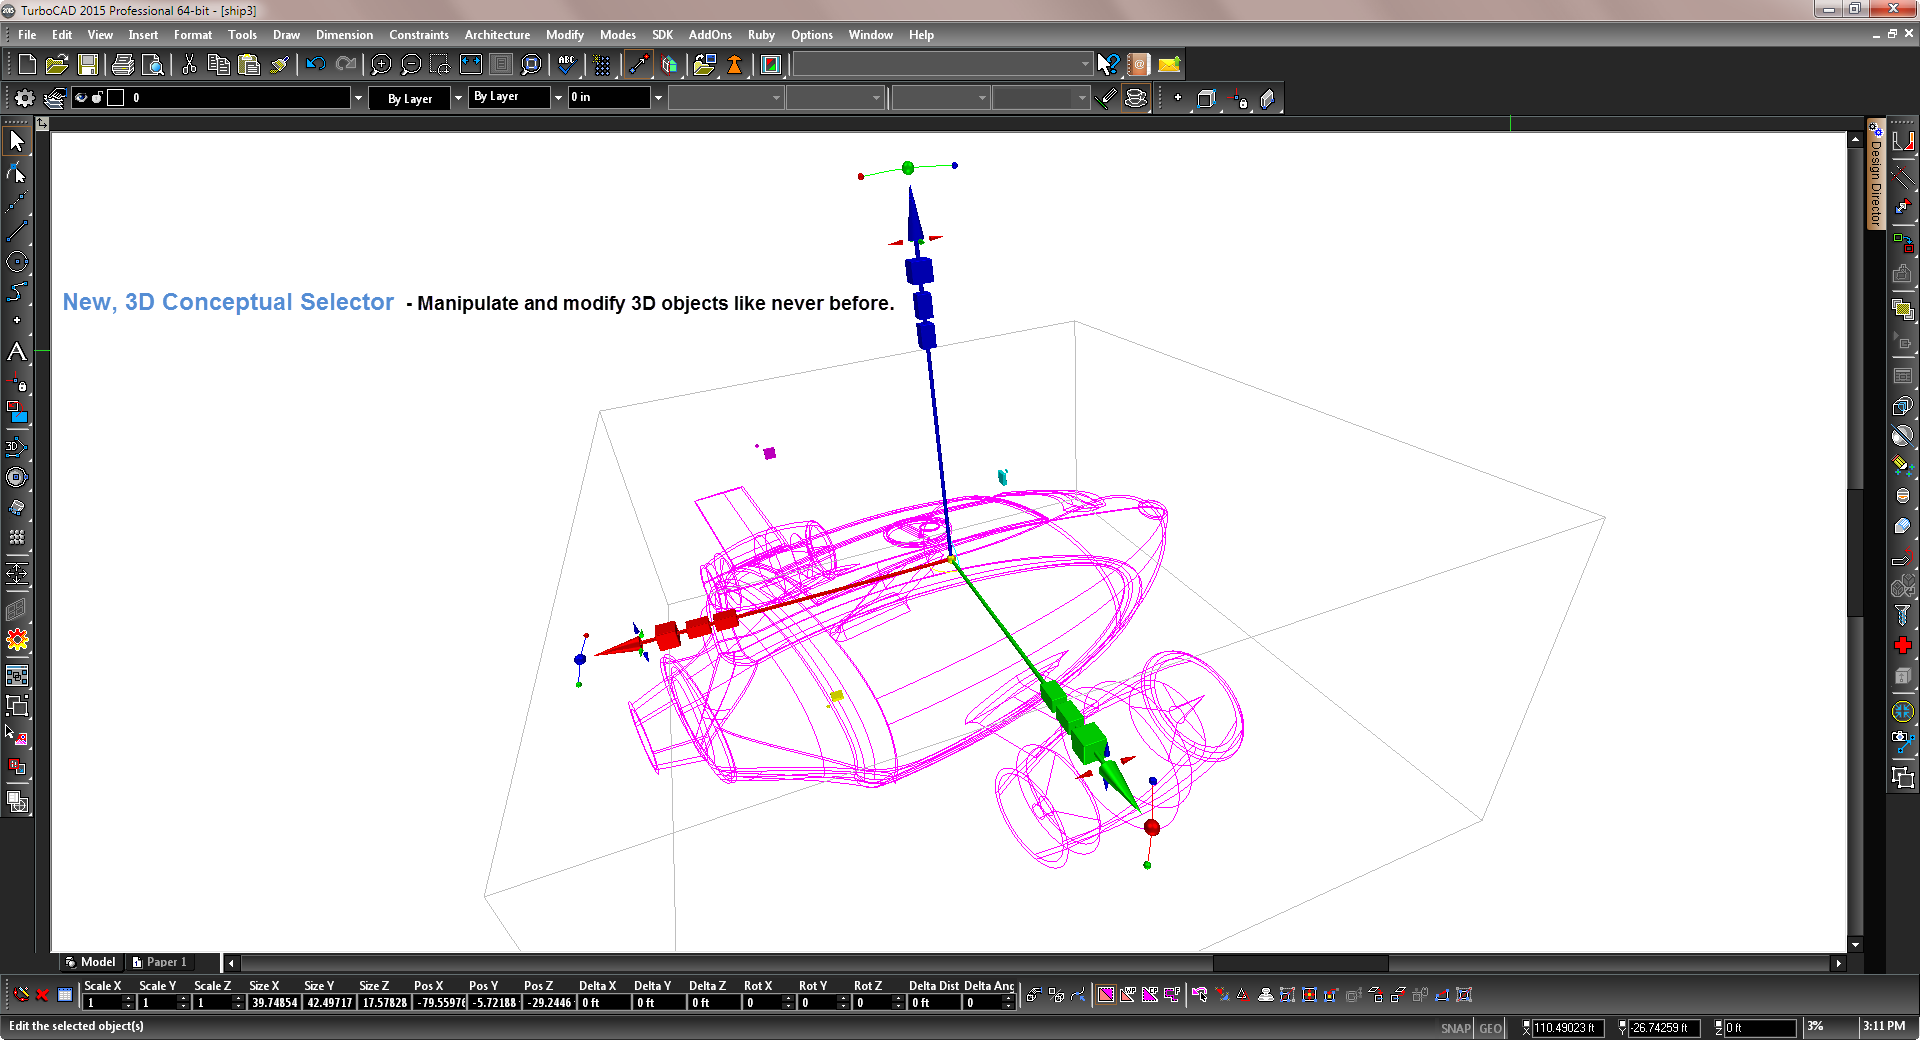Open the Ruby menu
1920x1040 pixels.
coord(761,35)
